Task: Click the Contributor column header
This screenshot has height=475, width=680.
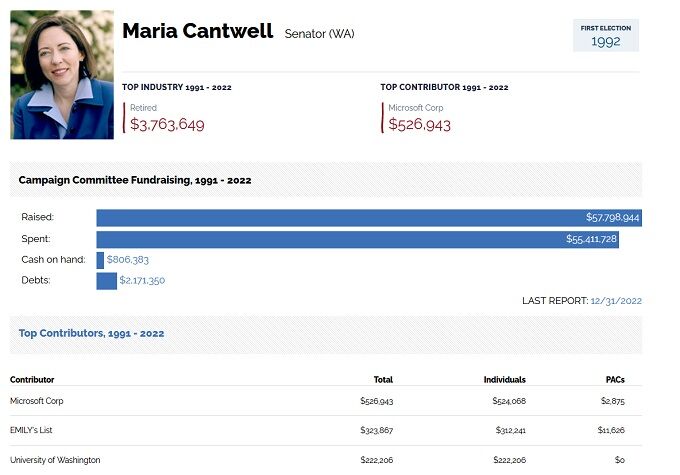Action: [x=32, y=380]
